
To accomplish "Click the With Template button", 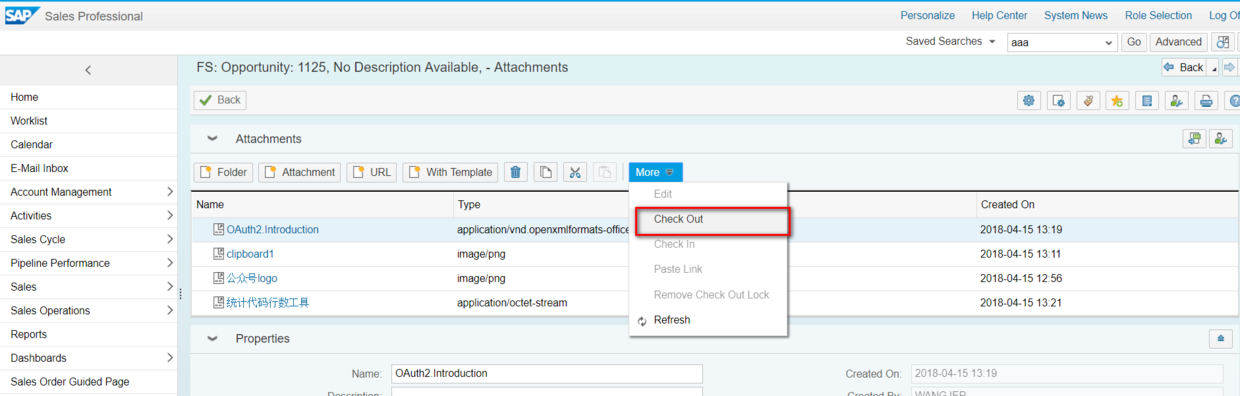I will pos(450,172).
